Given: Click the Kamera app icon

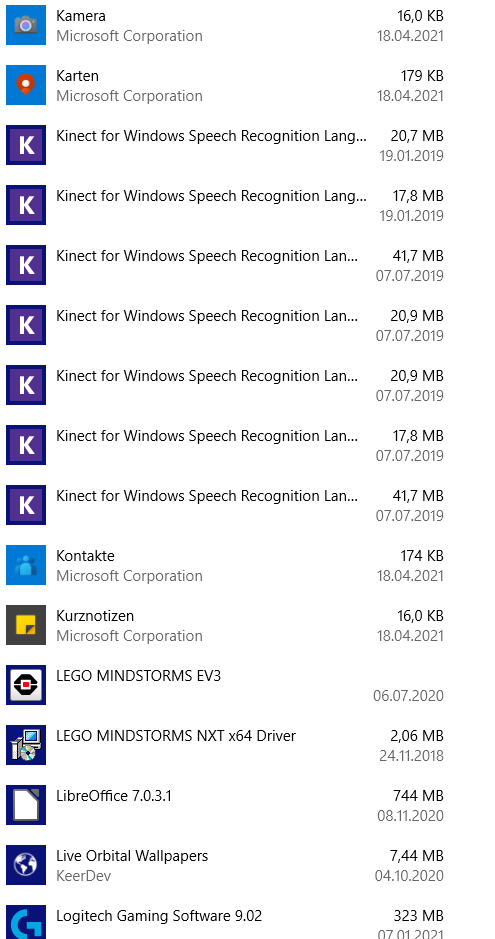Looking at the screenshot, I should 26,25.
